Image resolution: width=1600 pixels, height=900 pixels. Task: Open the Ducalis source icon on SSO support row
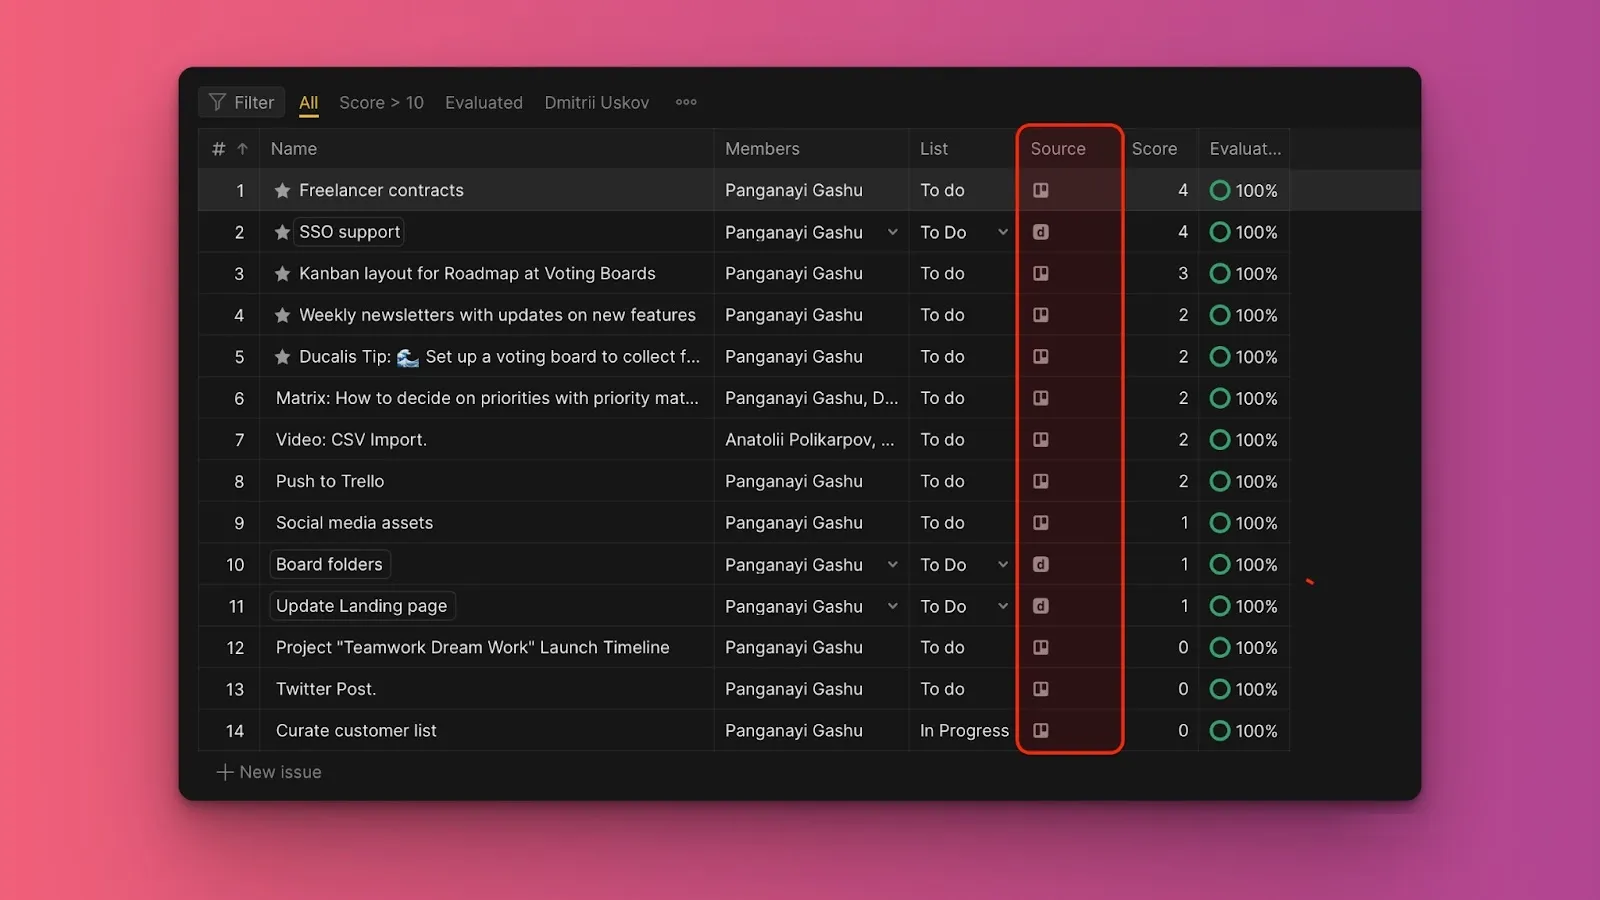tap(1041, 231)
